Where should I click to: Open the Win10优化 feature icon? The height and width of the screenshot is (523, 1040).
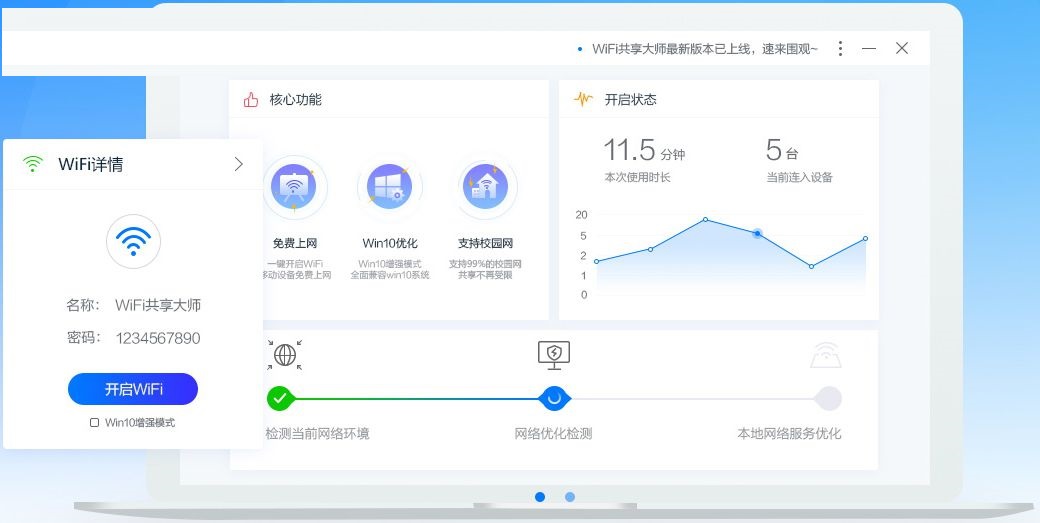tap(389, 186)
